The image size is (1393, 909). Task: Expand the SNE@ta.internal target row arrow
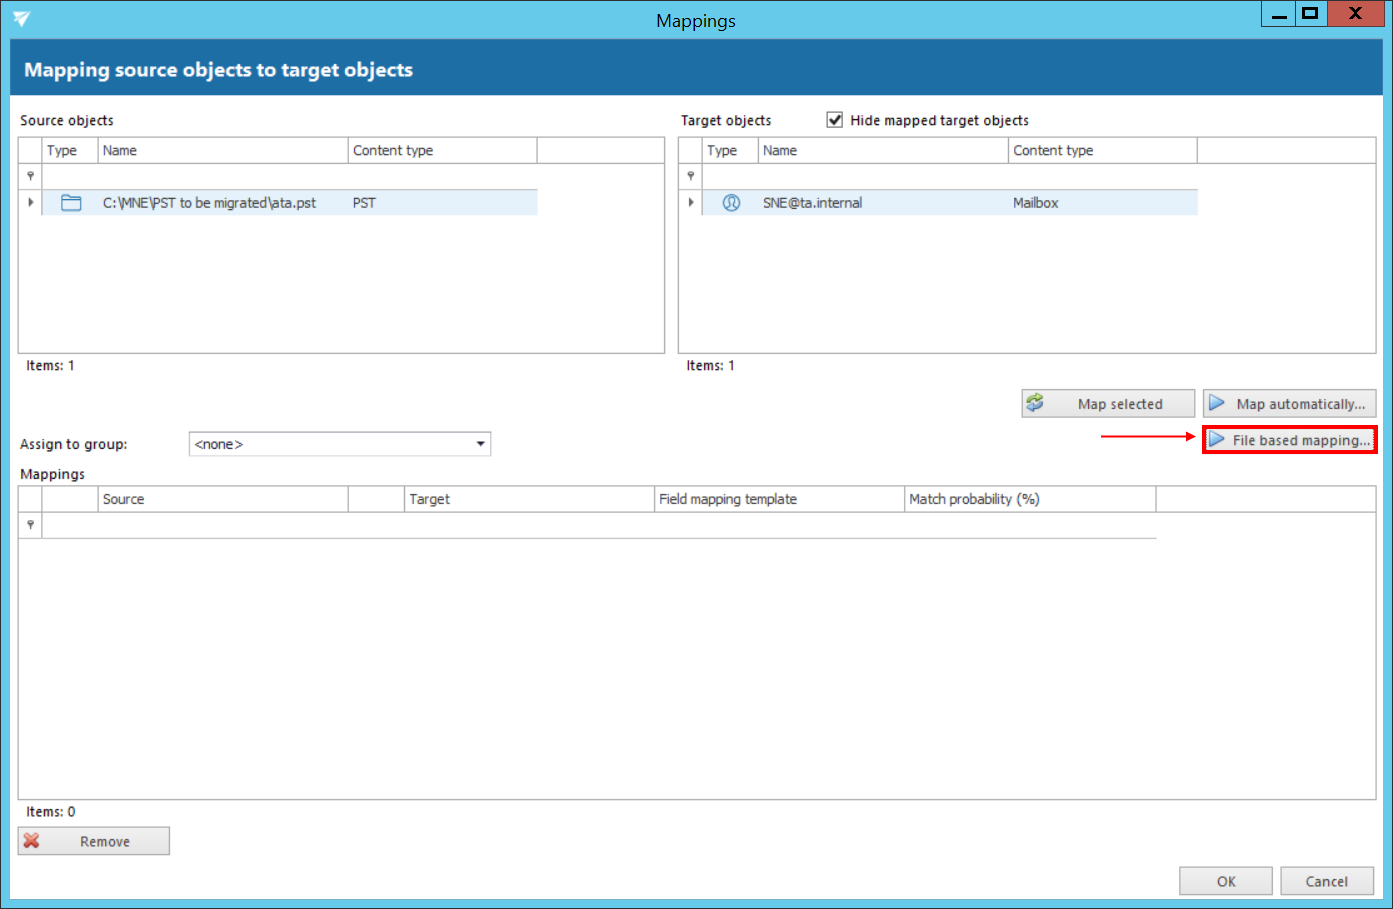pos(690,203)
